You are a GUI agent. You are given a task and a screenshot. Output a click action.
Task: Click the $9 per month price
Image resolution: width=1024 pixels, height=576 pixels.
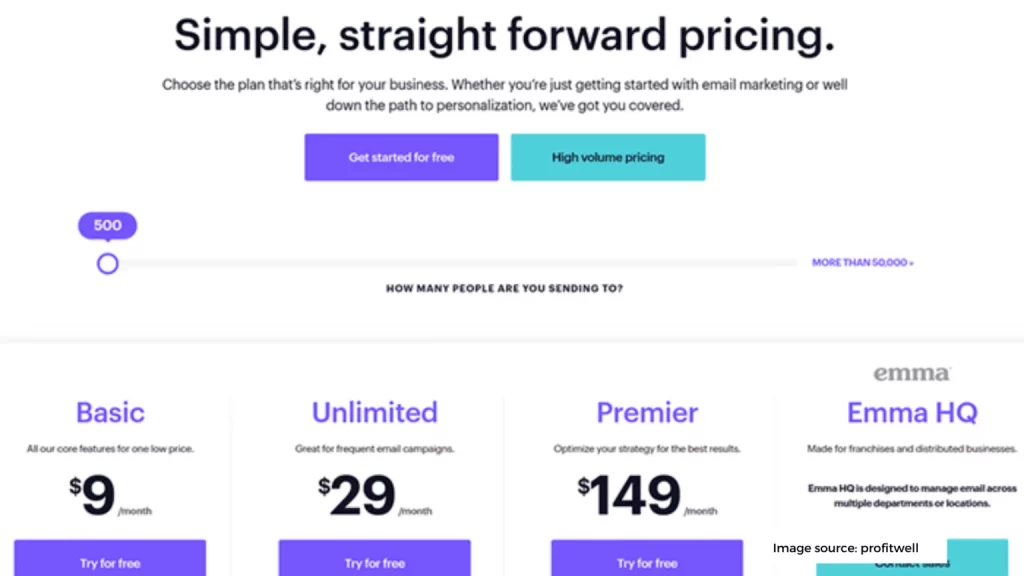tap(110, 496)
